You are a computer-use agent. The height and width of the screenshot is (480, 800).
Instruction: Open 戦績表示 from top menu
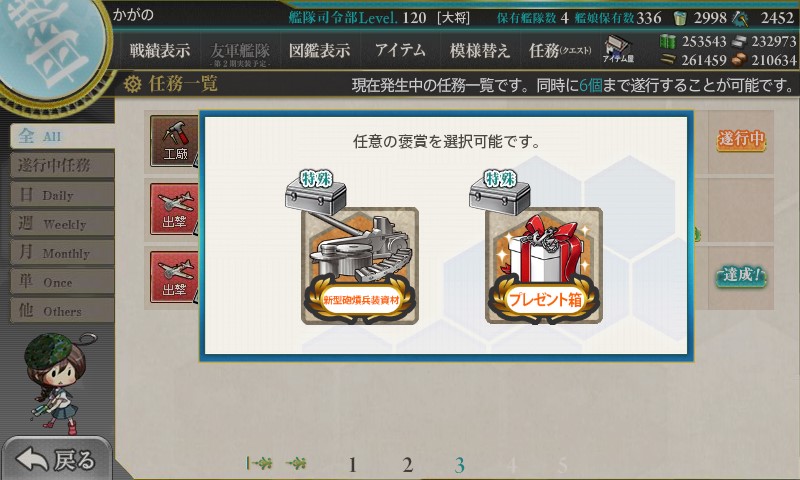(x=160, y=50)
